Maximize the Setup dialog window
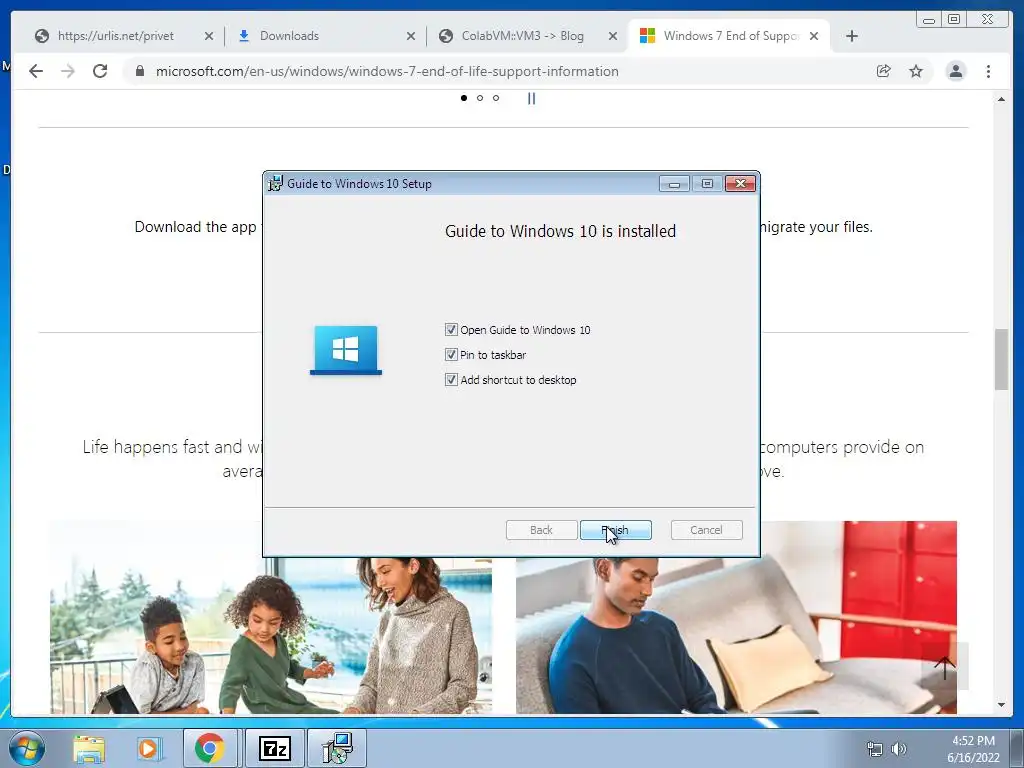The image size is (1024, 768). point(707,184)
